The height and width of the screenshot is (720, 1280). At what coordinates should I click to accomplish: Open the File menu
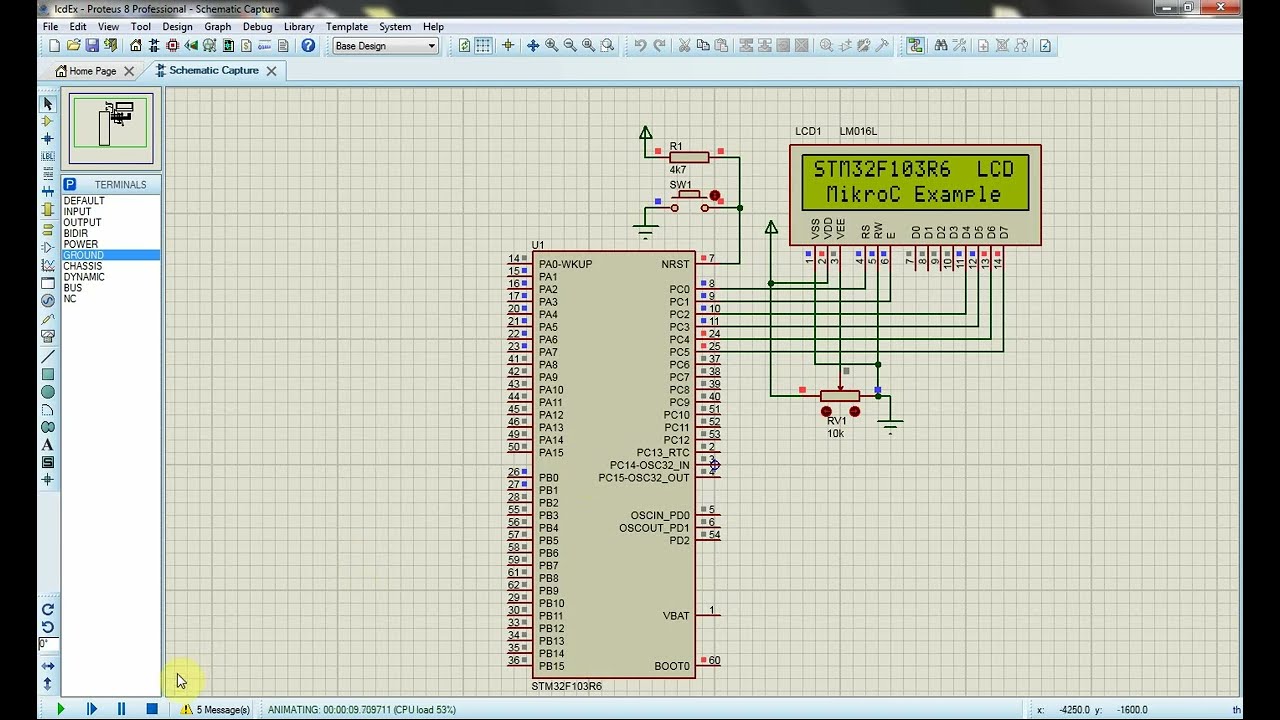pyautogui.click(x=50, y=27)
